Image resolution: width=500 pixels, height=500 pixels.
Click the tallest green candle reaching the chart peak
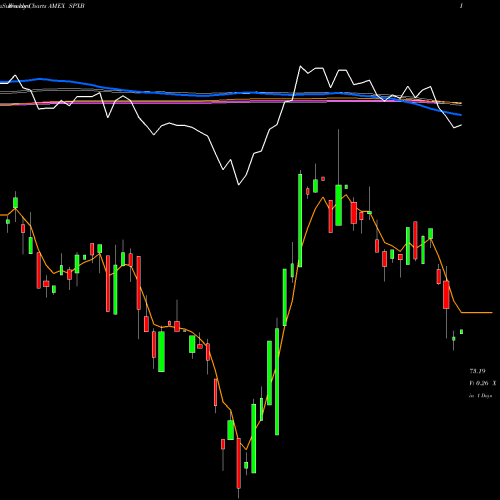300,220
